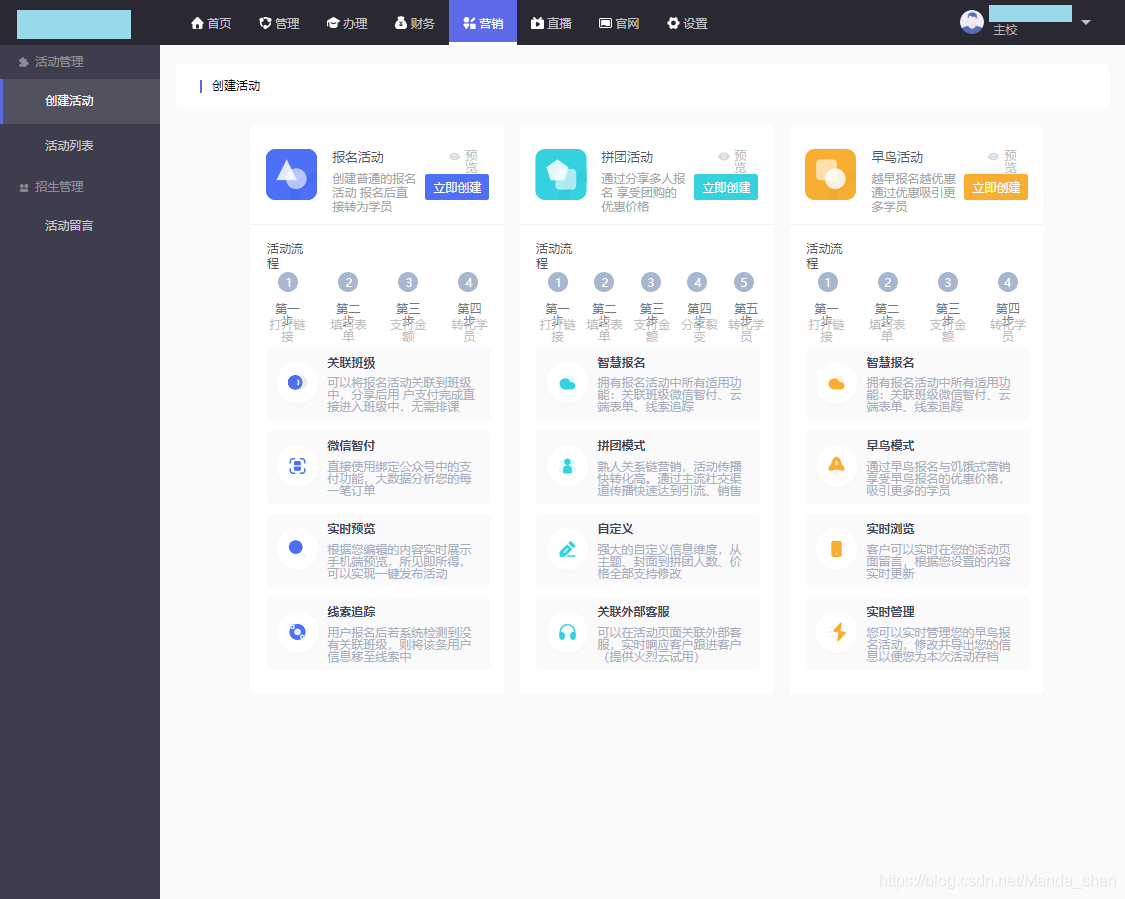Screen dimensions: 1125x899
Task: Click step 4 circle in 早鸟活动 flow
Action: pyautogui.click(x=1007, y=282)
